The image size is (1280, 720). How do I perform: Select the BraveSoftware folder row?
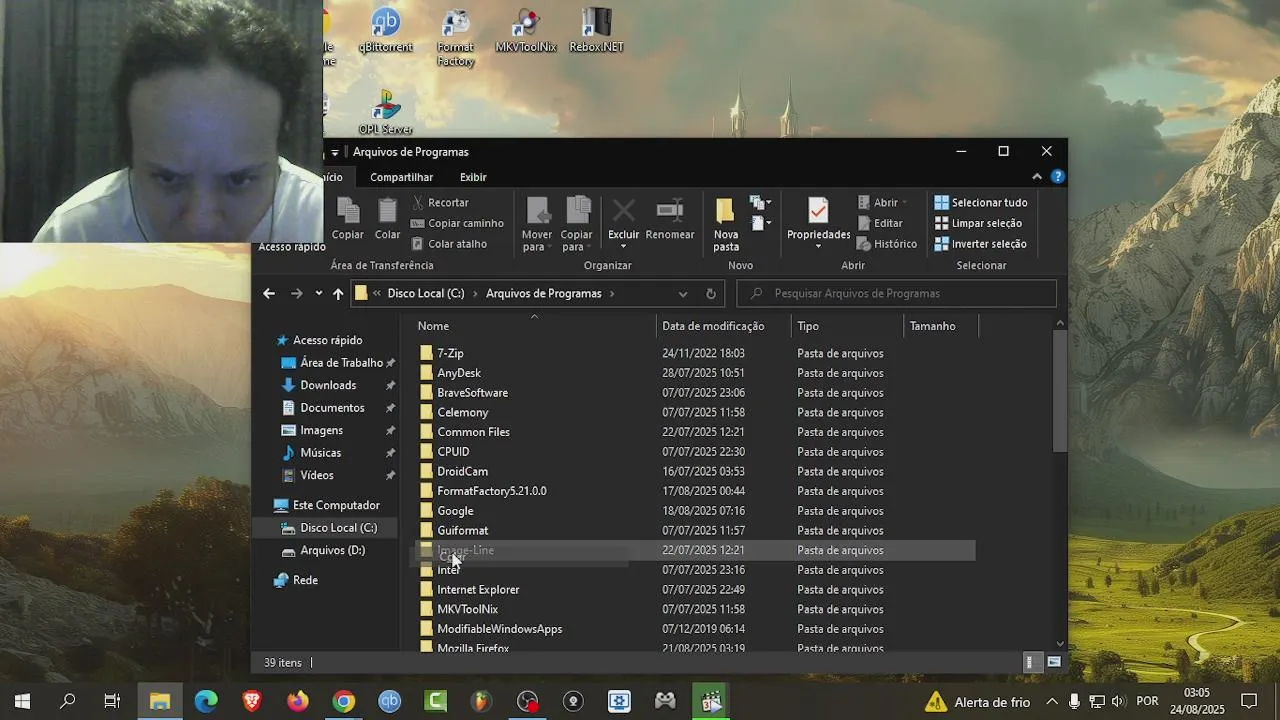click(x=695, y=393)
